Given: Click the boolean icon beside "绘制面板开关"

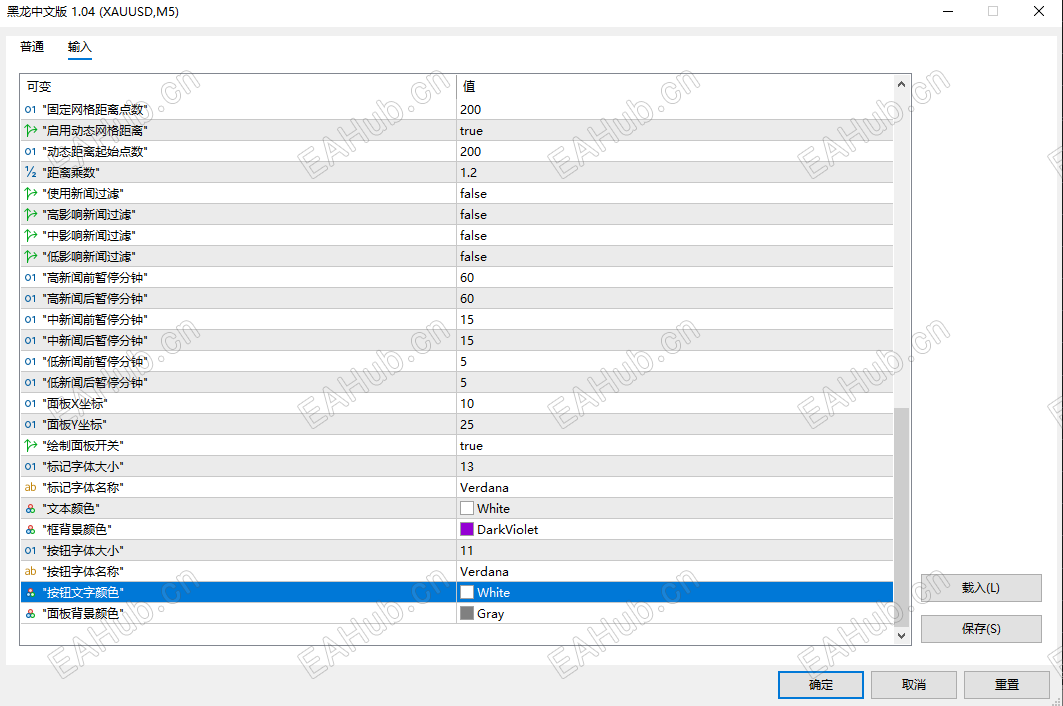Looking at the screenshot, I should [31, 446].
